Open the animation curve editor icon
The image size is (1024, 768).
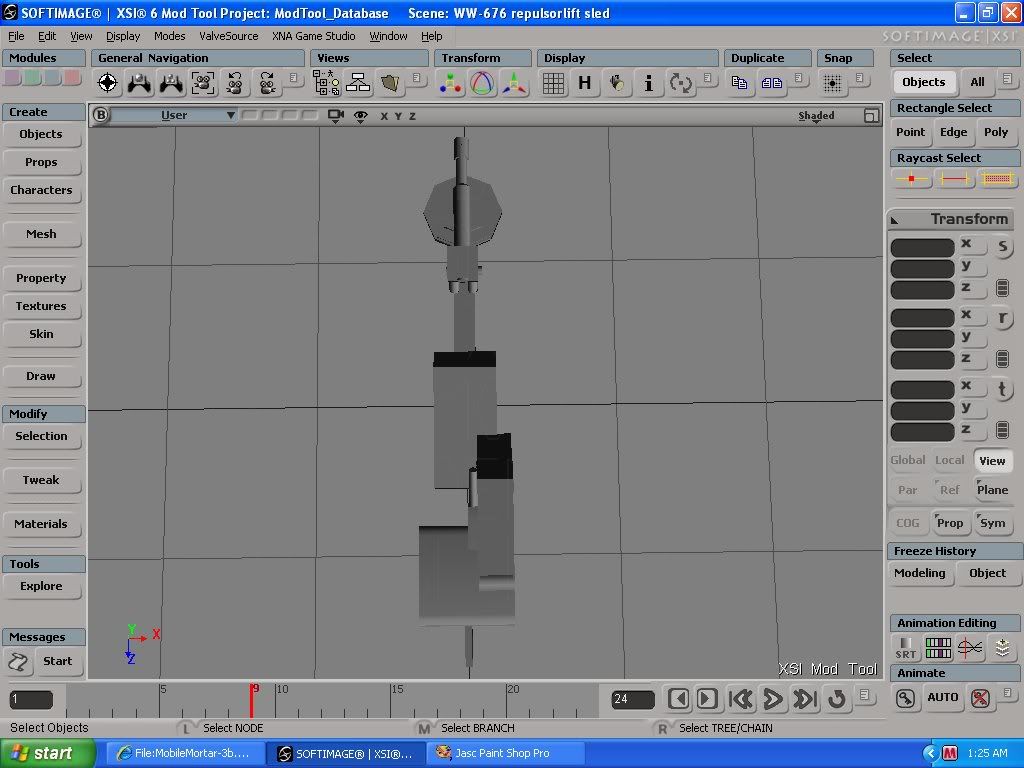click(x=970, y=647)
